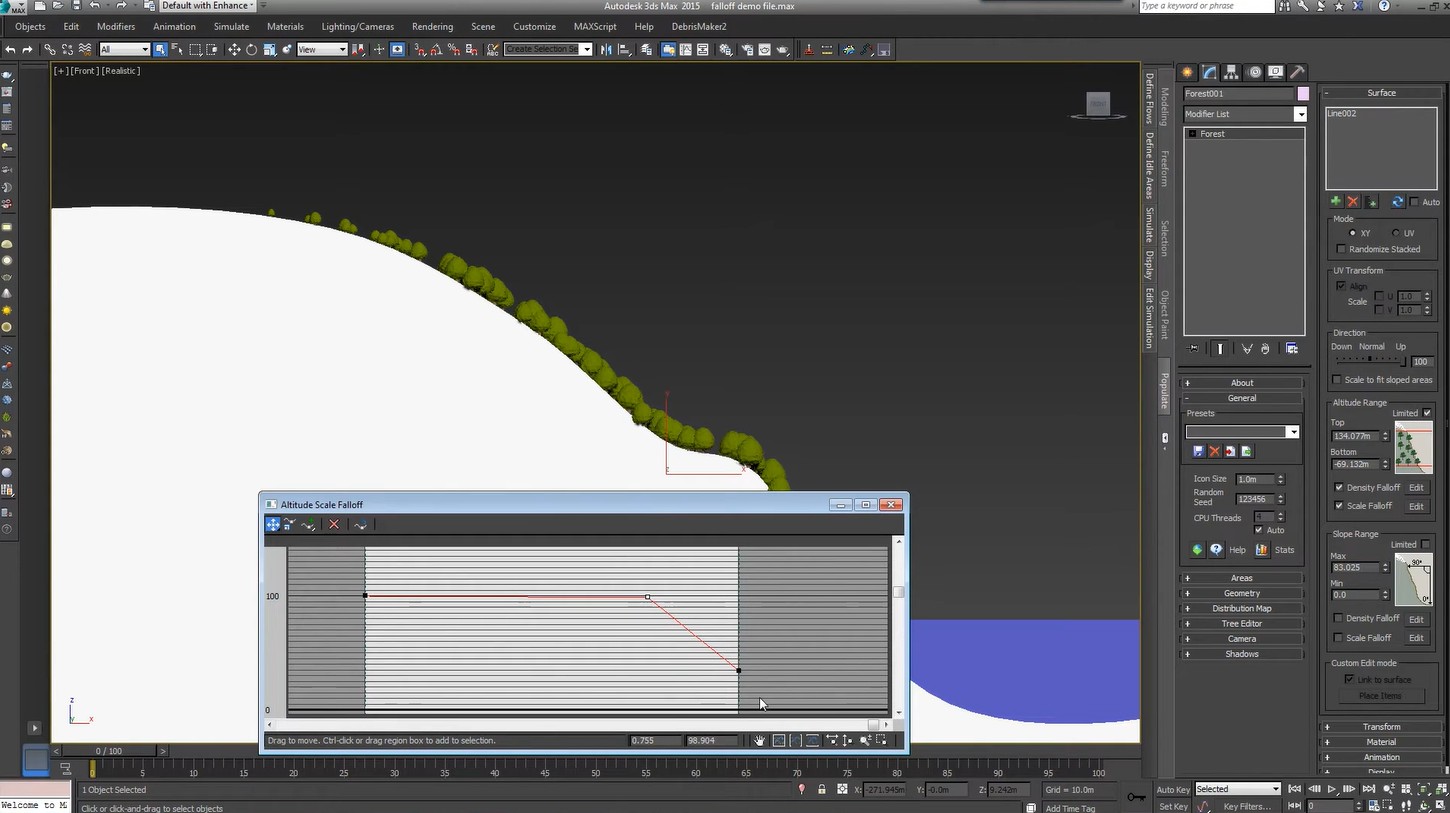Expand the Distribution Map rollout
1450x813 pixels.
[1242, 608]
